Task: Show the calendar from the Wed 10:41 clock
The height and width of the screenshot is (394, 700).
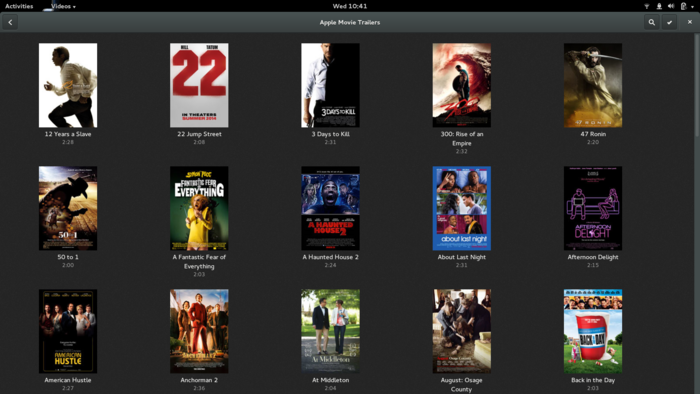Action: (350, 6)
